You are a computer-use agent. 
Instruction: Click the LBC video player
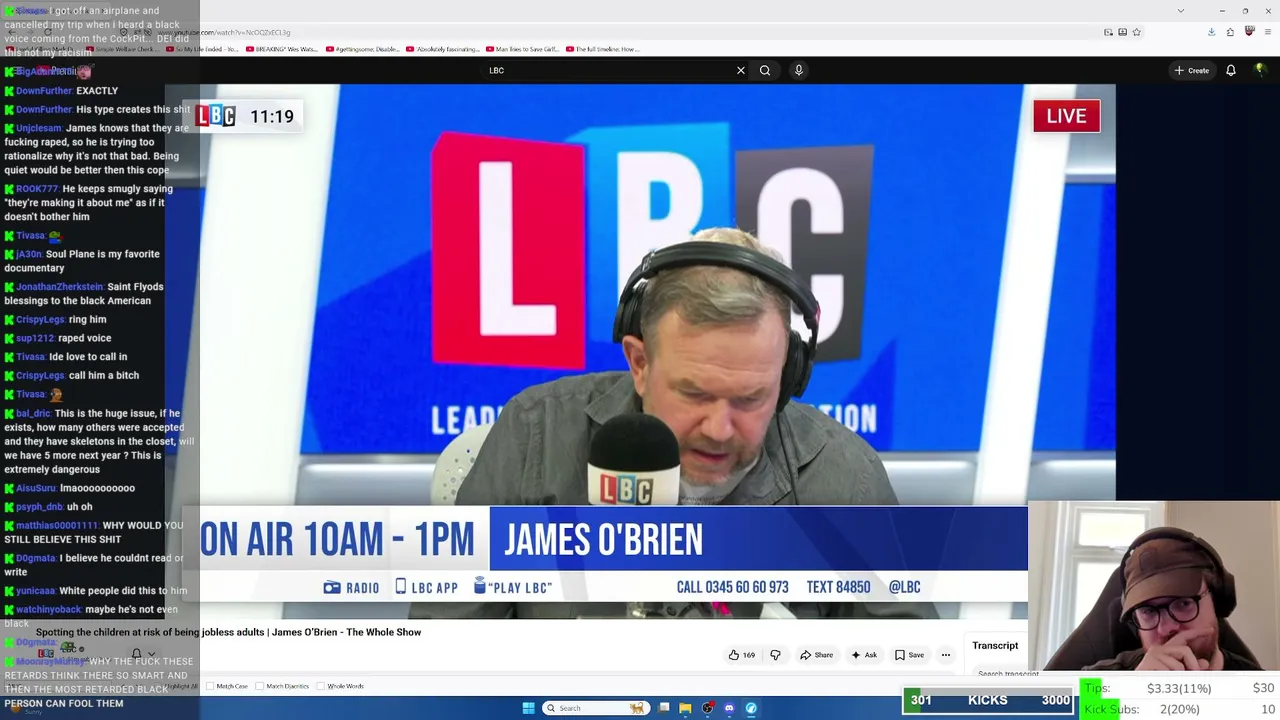[x=640, y=350]
